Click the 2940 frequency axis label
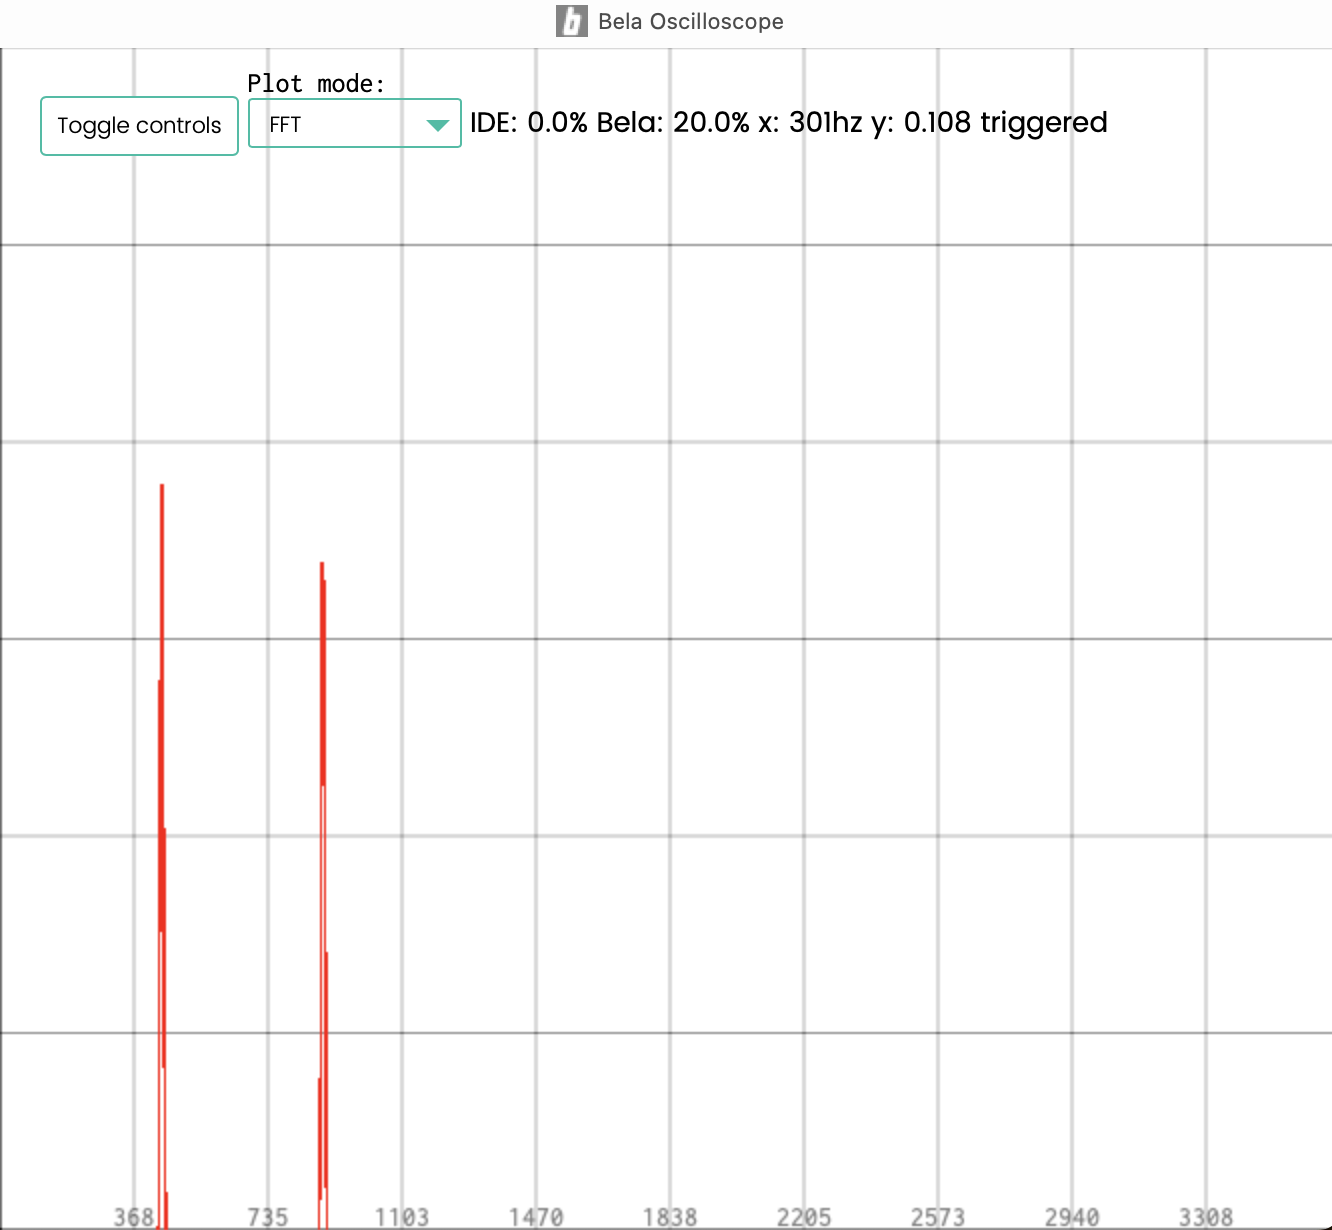Screen dimensions: 1332x1230 [1072, 1217]
